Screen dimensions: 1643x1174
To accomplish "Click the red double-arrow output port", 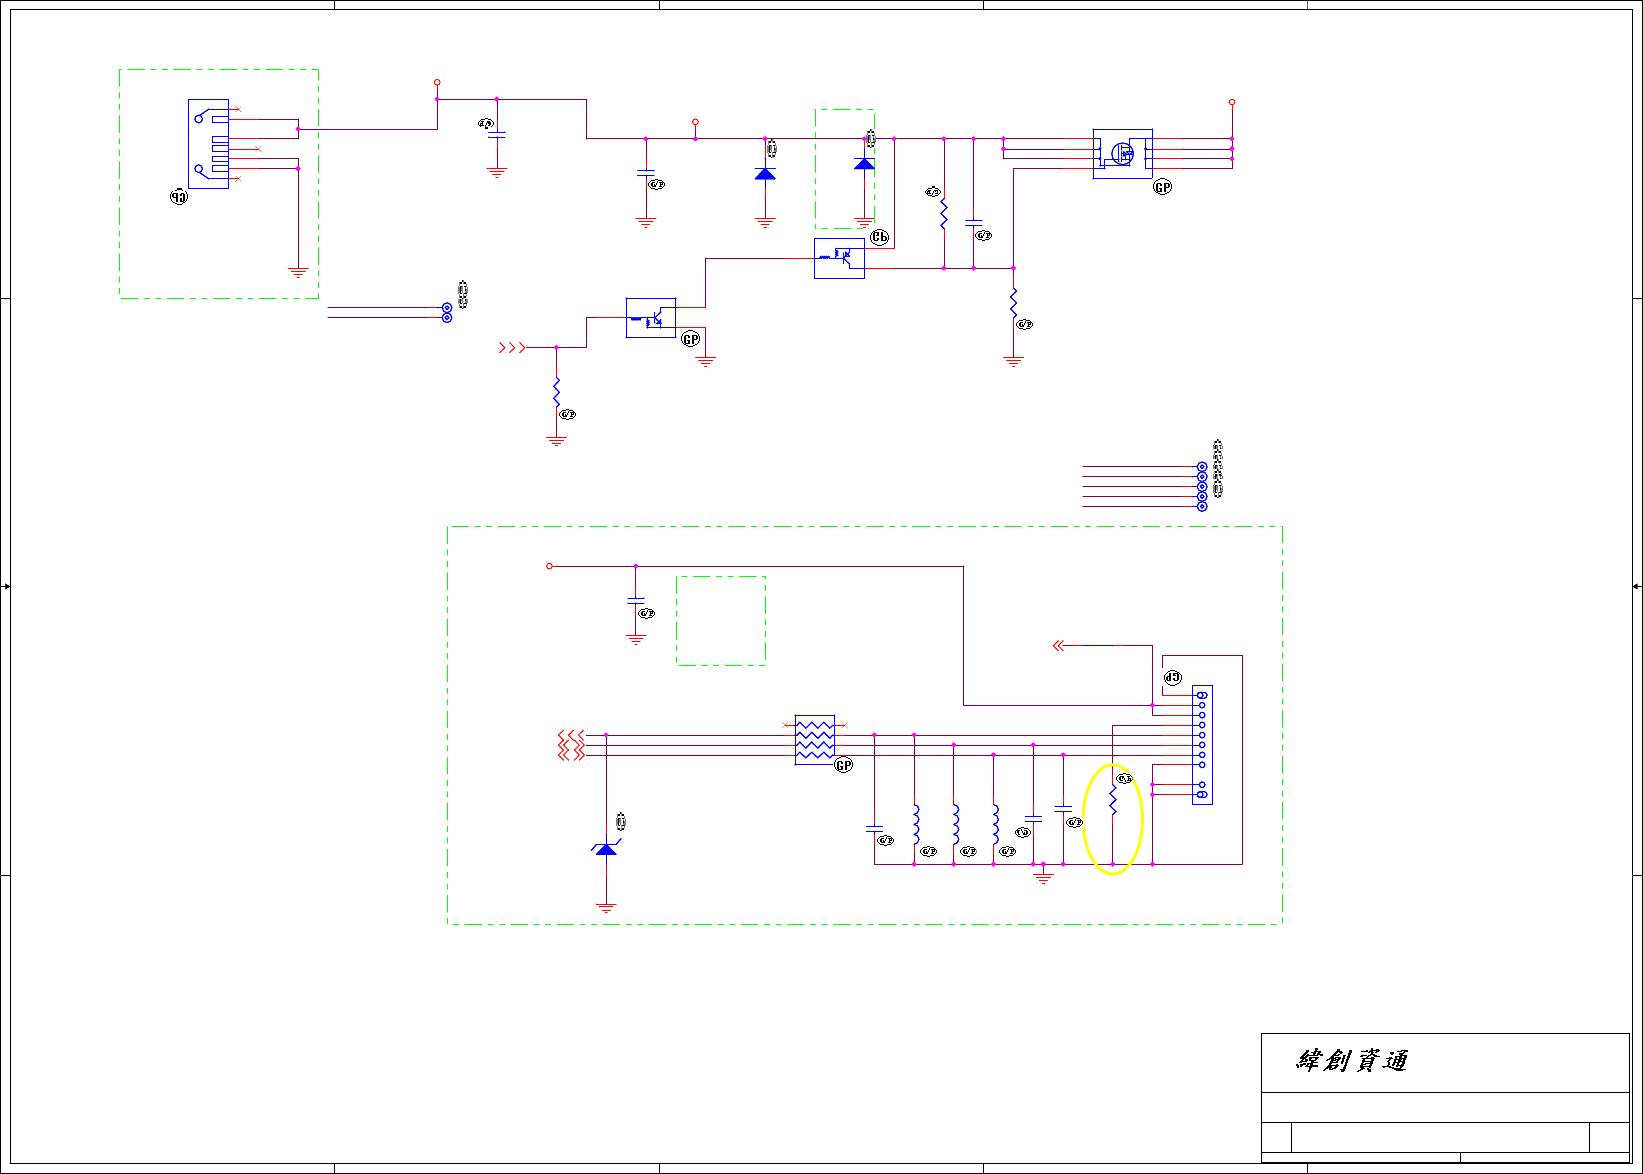I will pyautogui.click(x=1058, y=646).
